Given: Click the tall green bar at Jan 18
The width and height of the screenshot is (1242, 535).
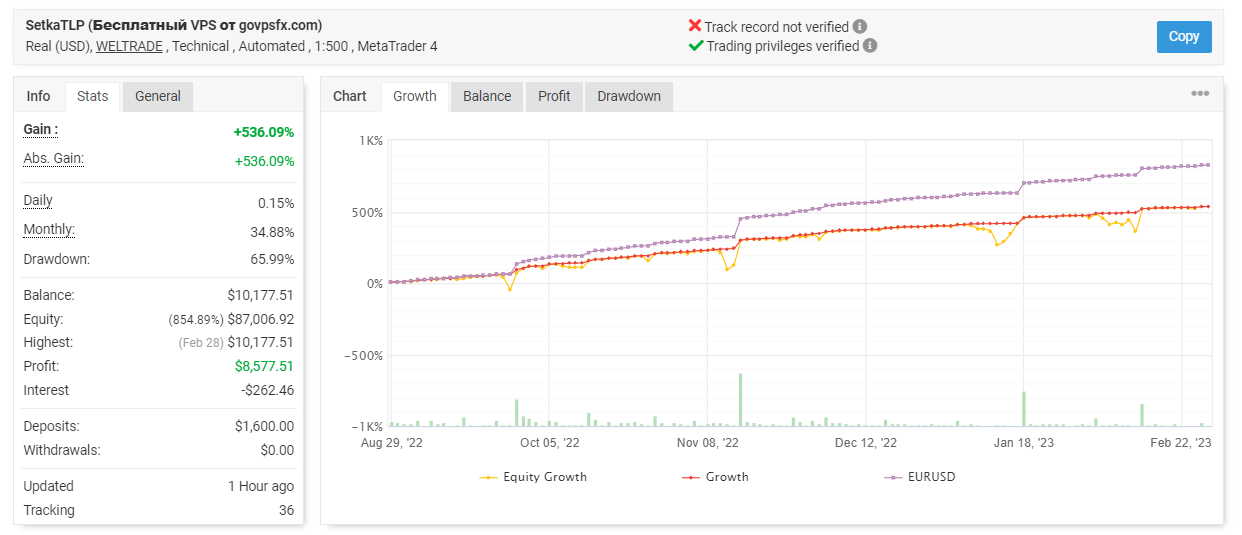Looking at the screenshot, I should [x=1024, y=409].
